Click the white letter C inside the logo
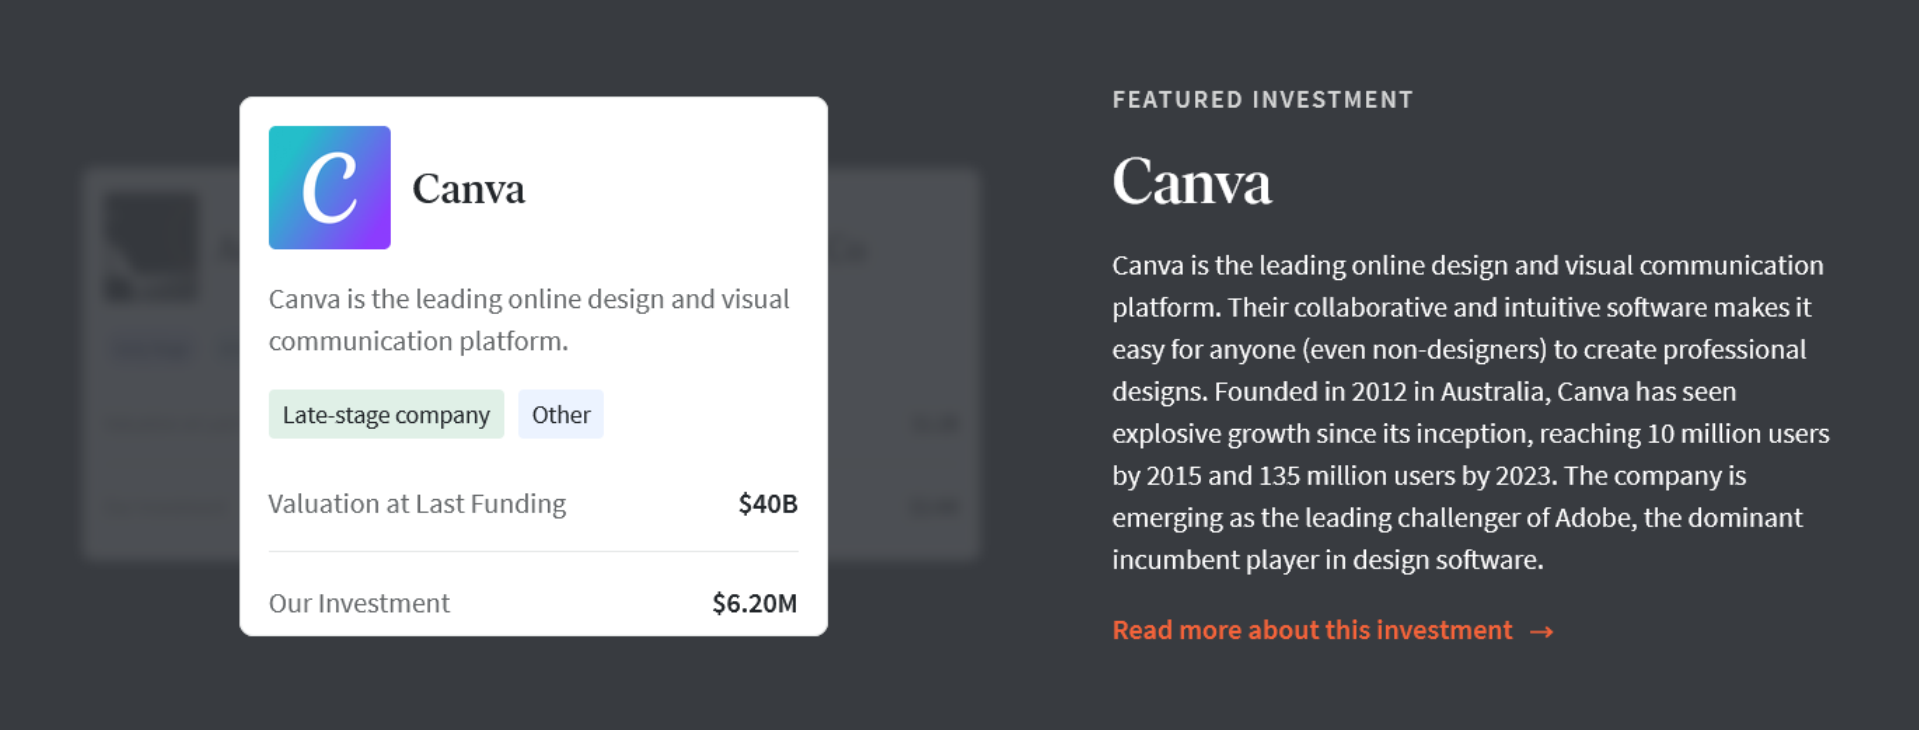Image resolution: width=1919 pixels, height=730 pixels. pos(329,187)
